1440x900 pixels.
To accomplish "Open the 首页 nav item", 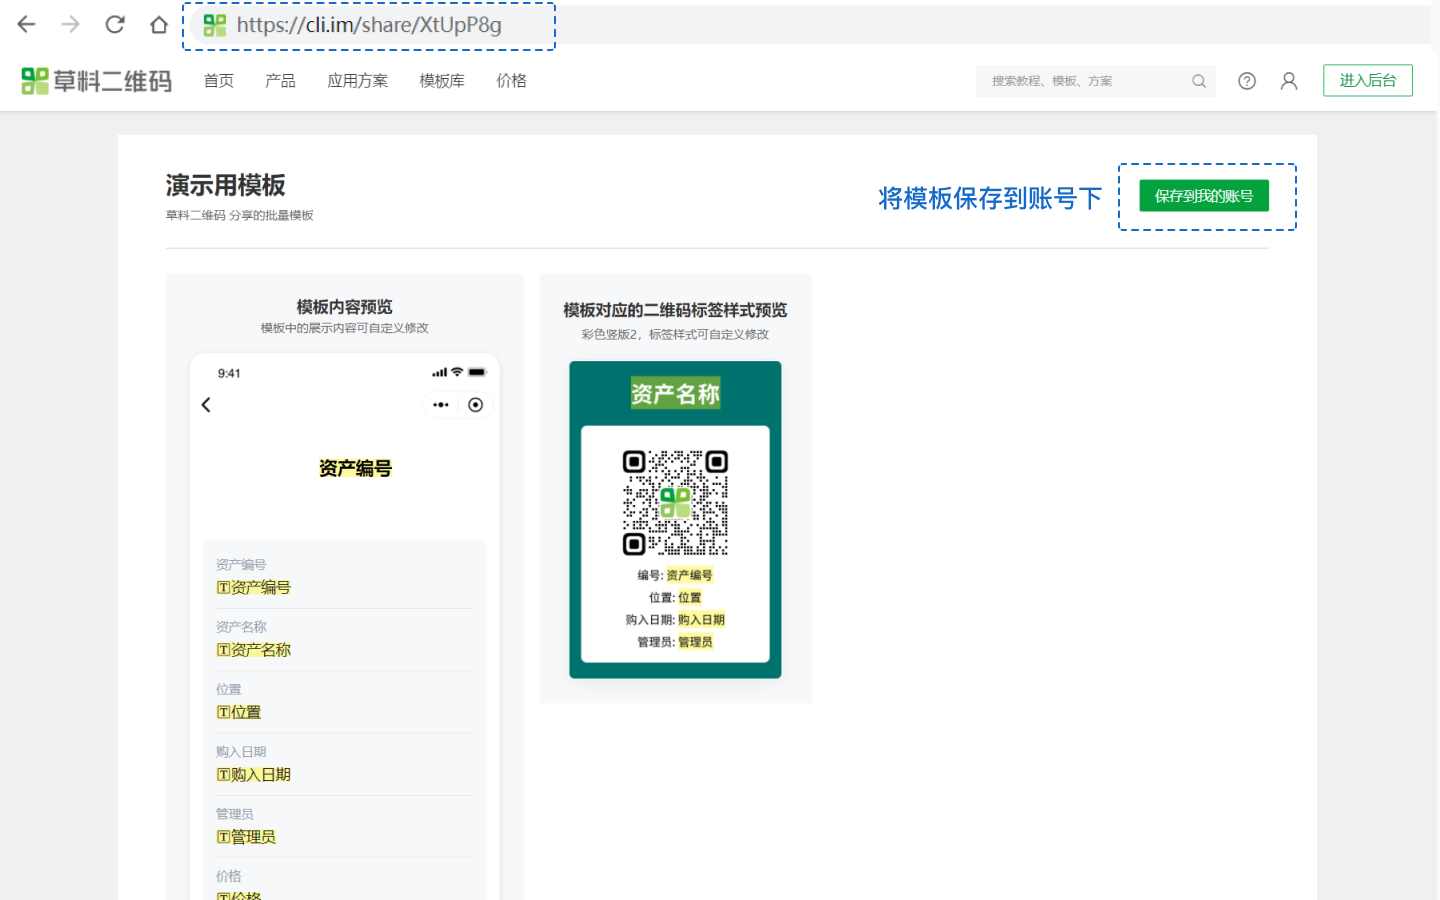I will tap(219, 81).
